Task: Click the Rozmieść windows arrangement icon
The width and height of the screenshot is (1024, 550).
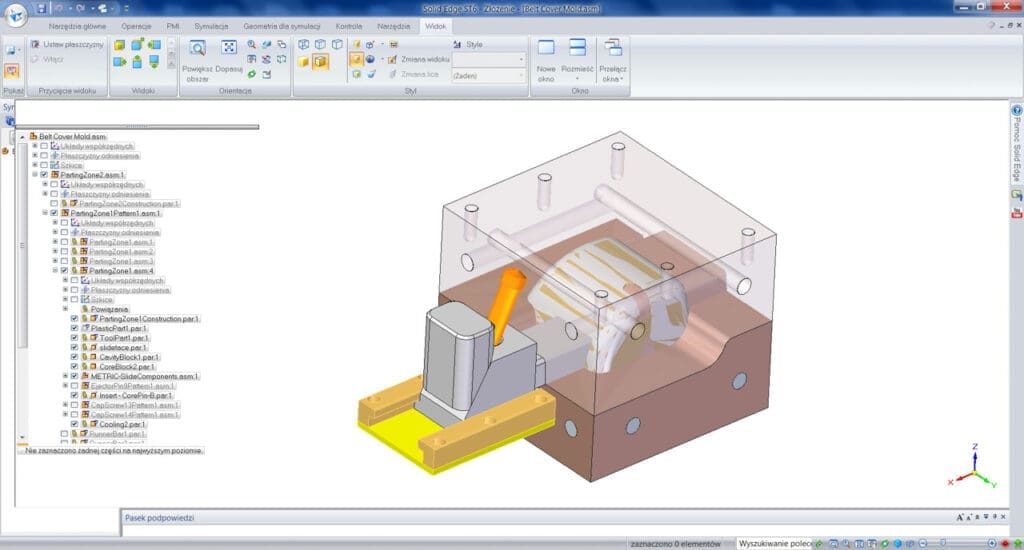Action: click(x=577, y=56)
